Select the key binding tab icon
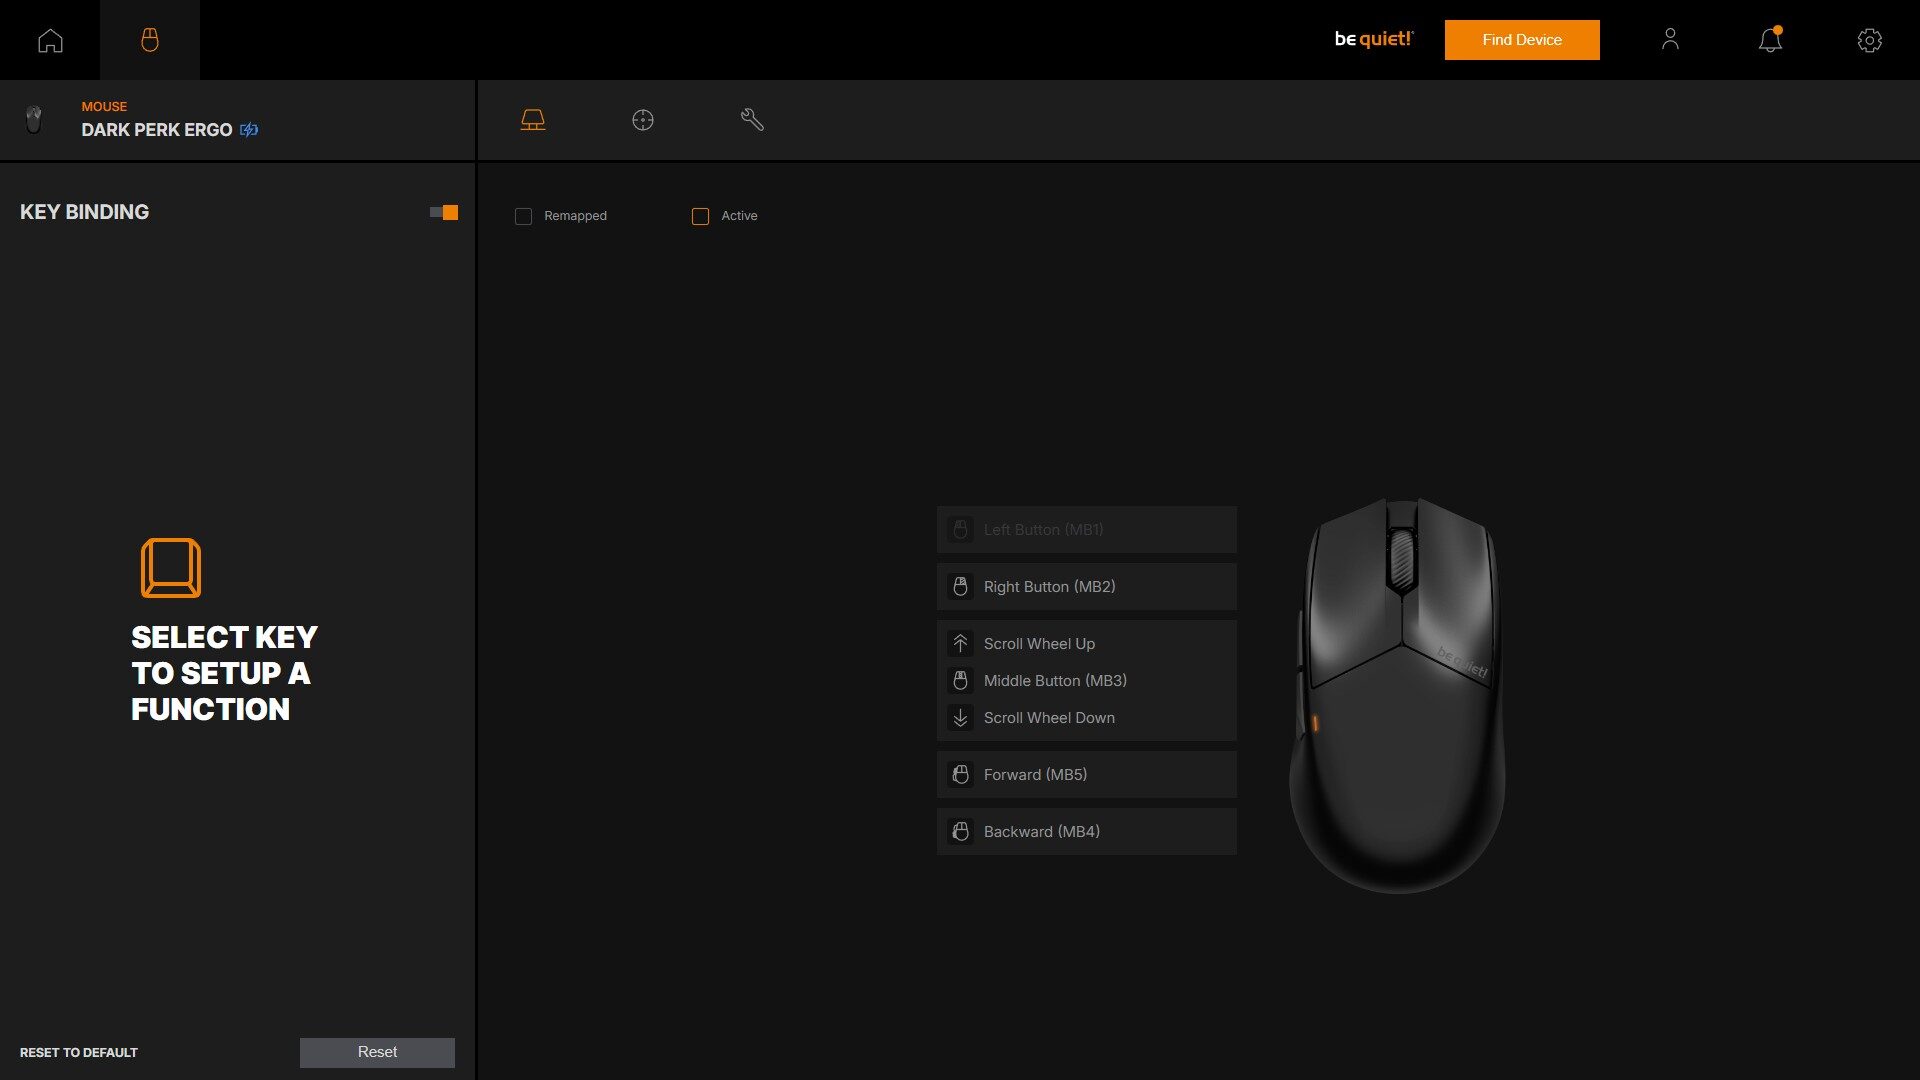1920x1080 pixels. pyautogui.click(x=533, y=120)
